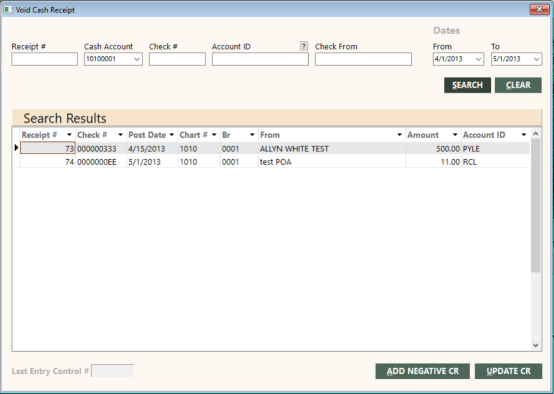554x394 pixels.
Task: Click amount 500.00 cell
Action: coord(434,149)
